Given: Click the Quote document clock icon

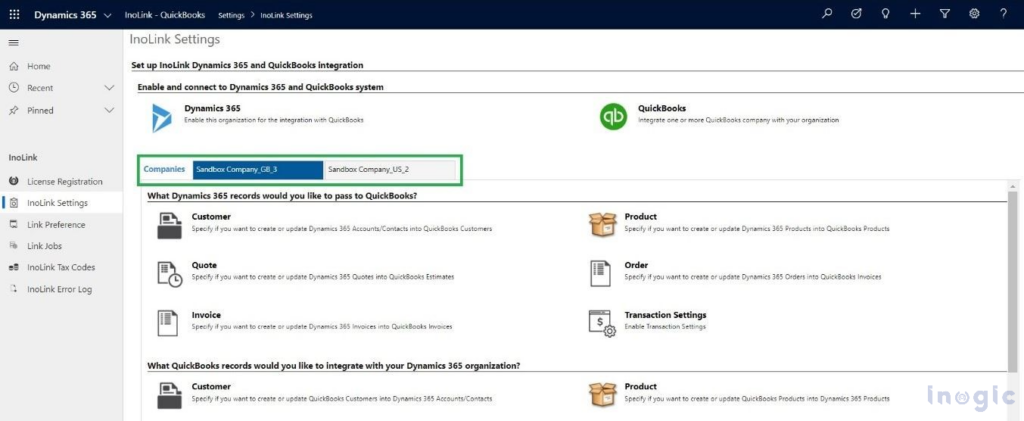Looking at the screenshot, I should click(x=170, y=273).
